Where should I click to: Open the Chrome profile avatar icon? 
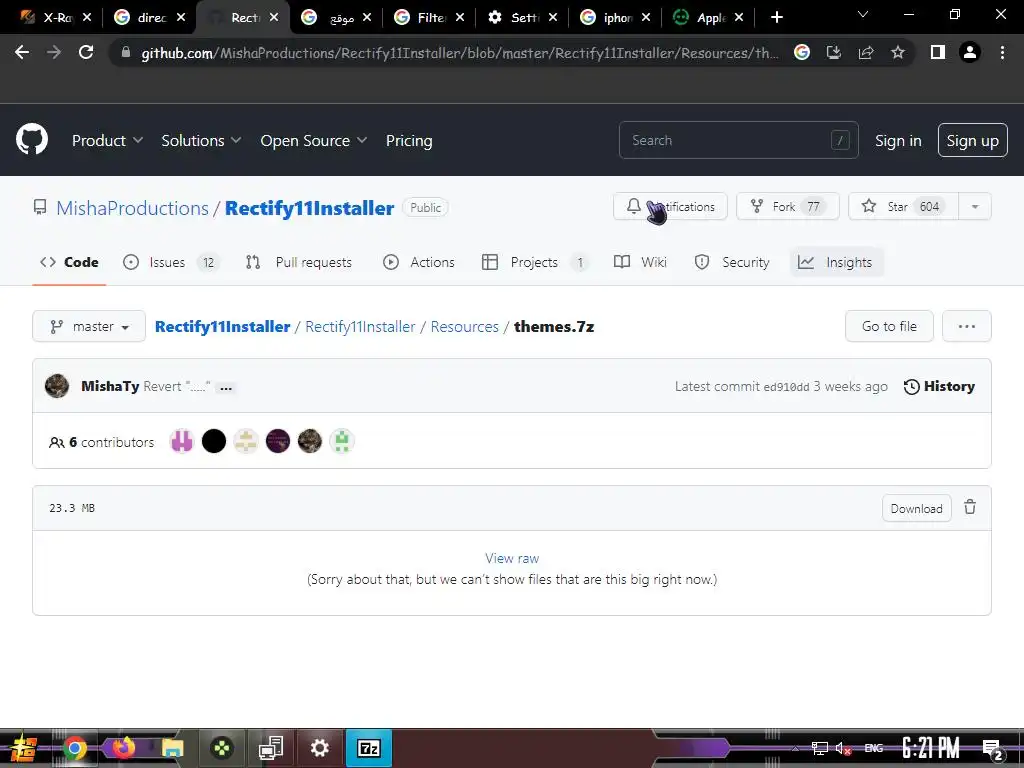pyautogui.click(x=970, y=52)
